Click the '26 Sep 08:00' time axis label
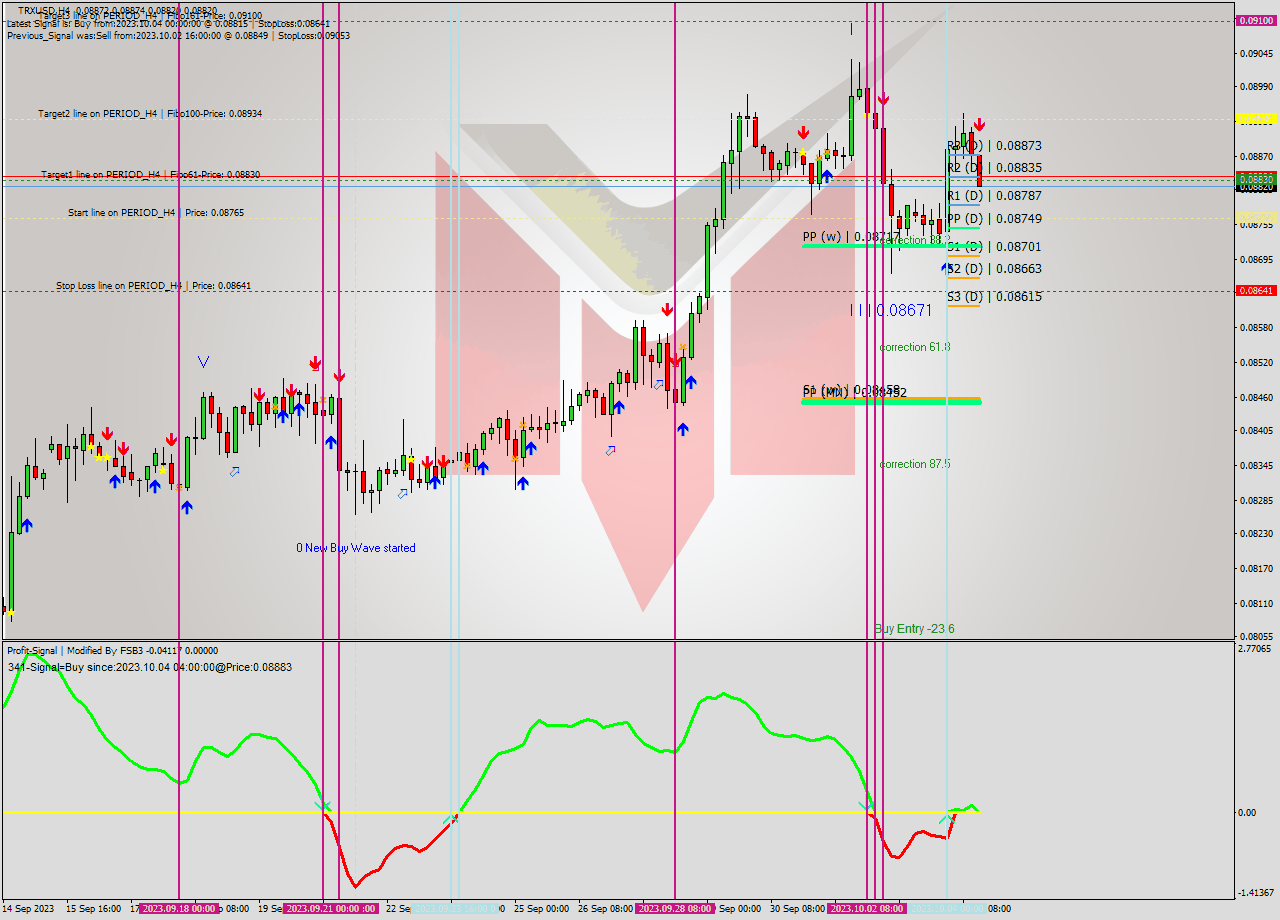This screenshot has height=920, width=1280. coord(605,909)
